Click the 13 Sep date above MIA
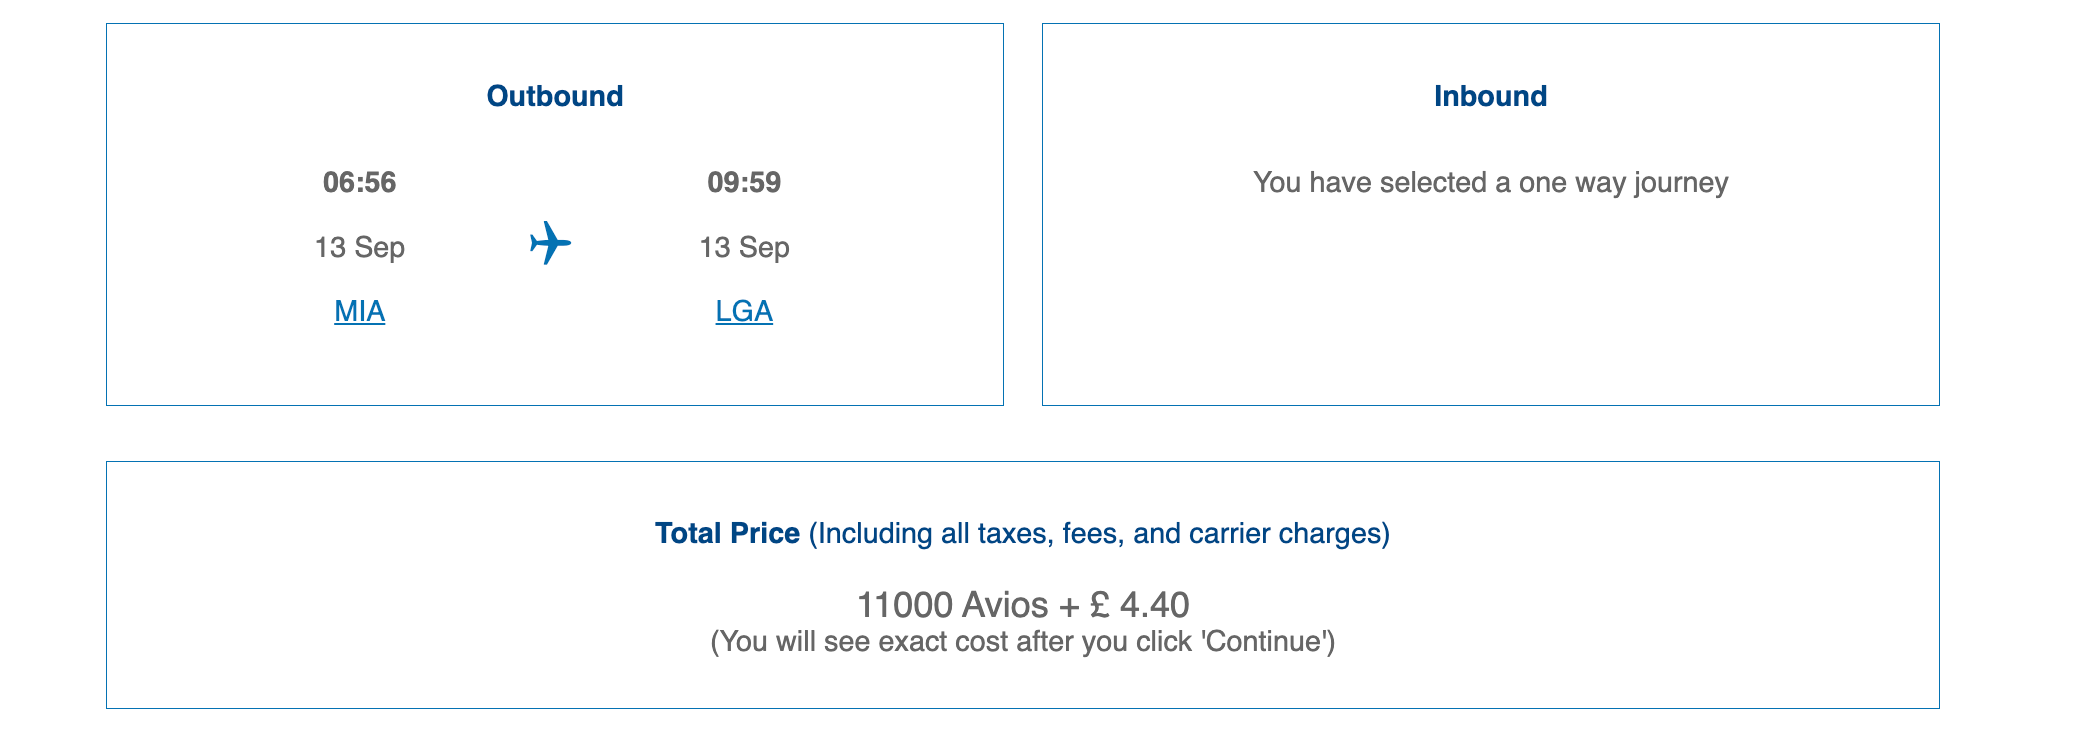2084x734 pixels. [359, 247]
